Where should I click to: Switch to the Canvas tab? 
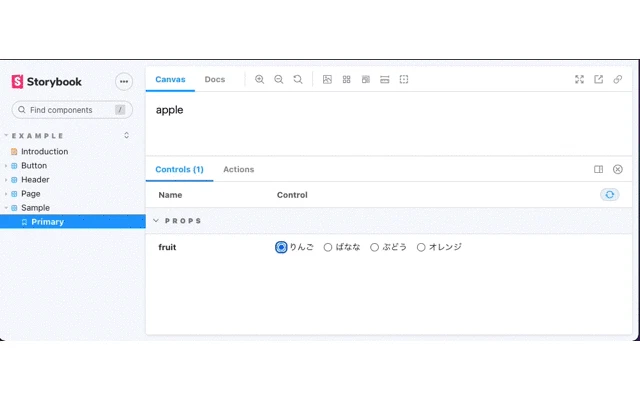170,80
